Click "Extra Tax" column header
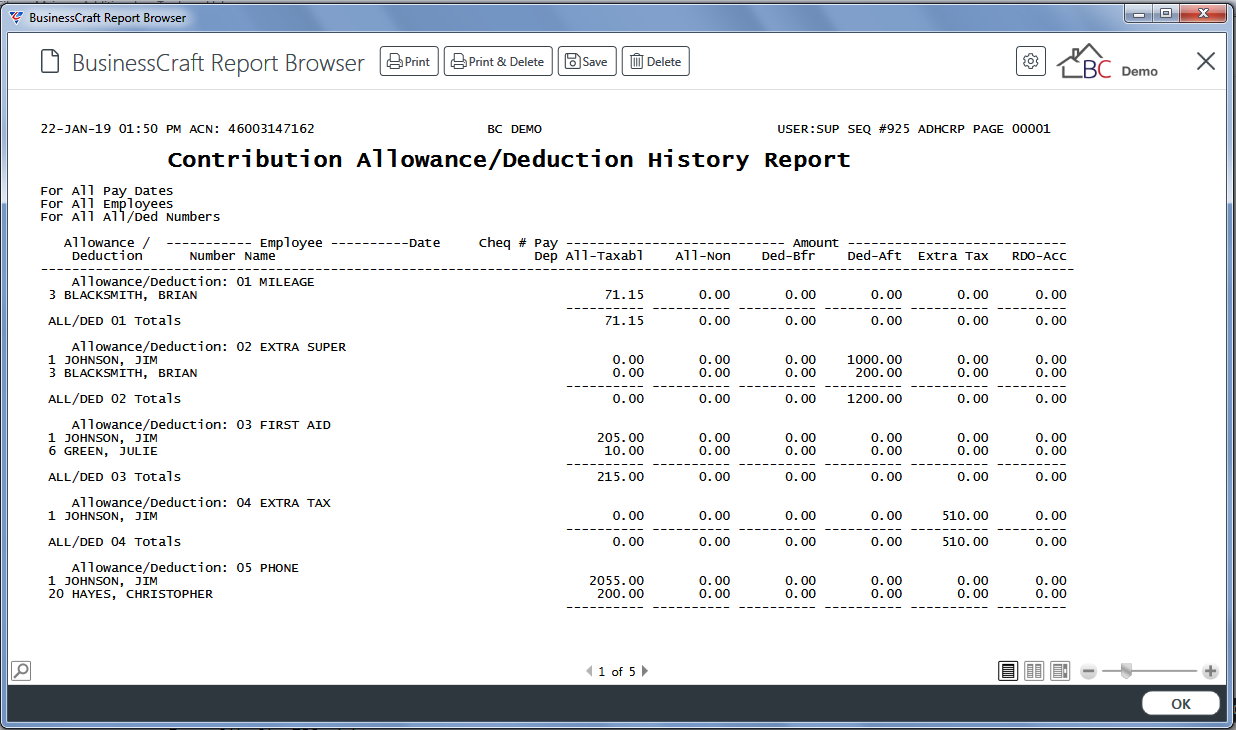The image size is (1236, 730). coord(953,256)
